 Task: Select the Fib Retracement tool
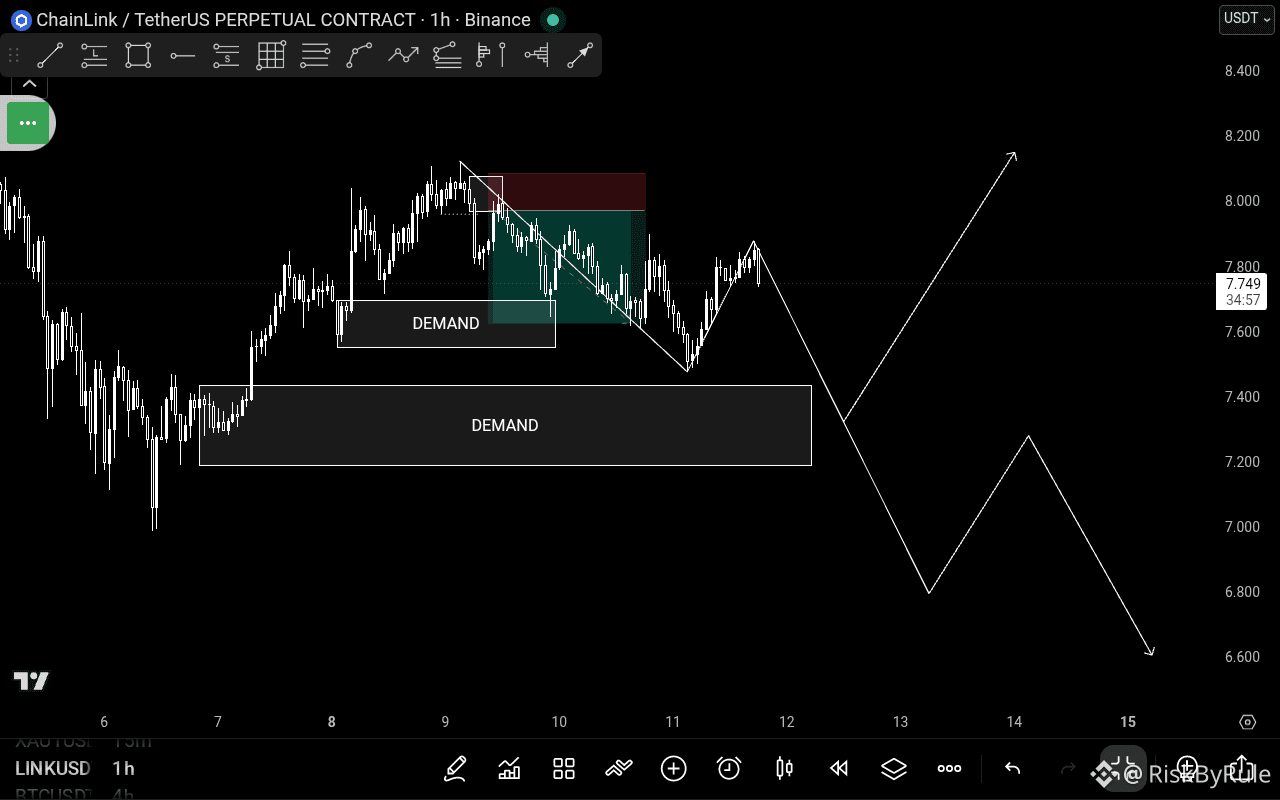315,55
